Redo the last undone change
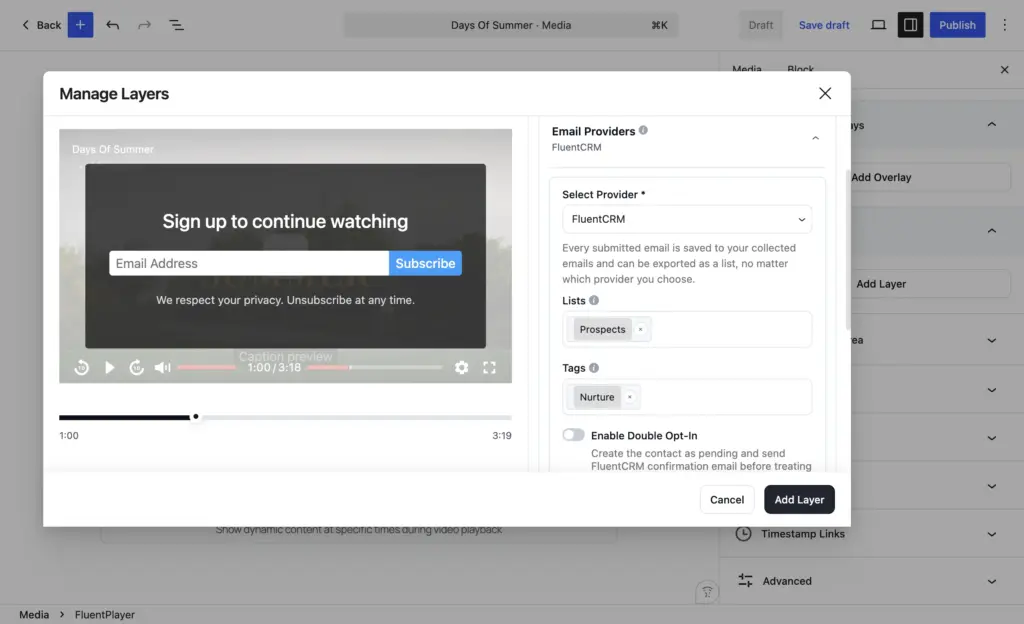The width and height of the screenshot is (1024, 624). [x=144, y=25]
